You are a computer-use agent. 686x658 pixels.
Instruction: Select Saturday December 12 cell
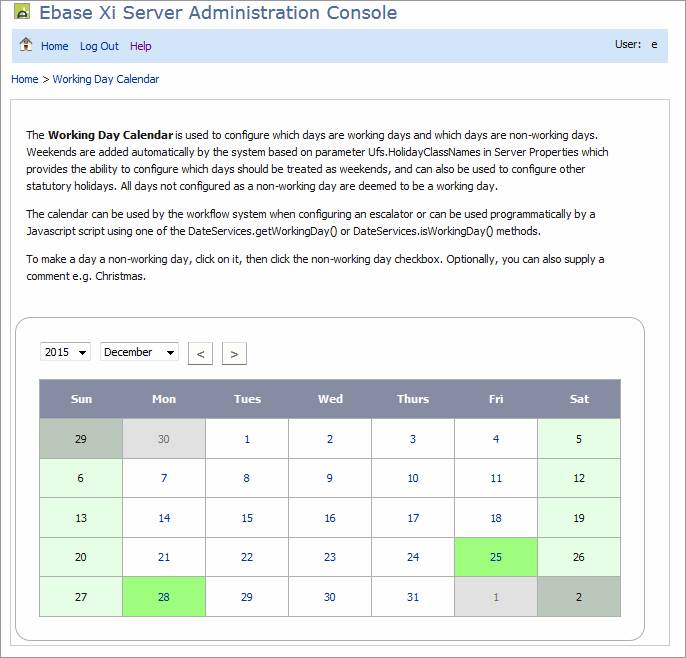coord(579,478)
